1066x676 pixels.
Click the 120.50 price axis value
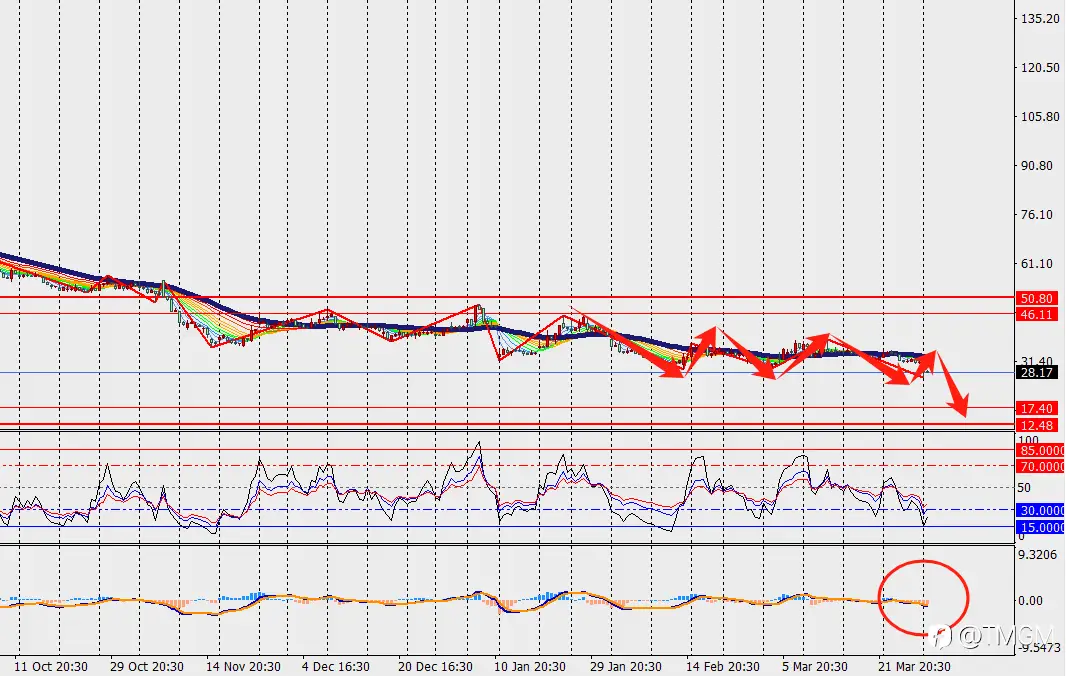click(1040, 67)
